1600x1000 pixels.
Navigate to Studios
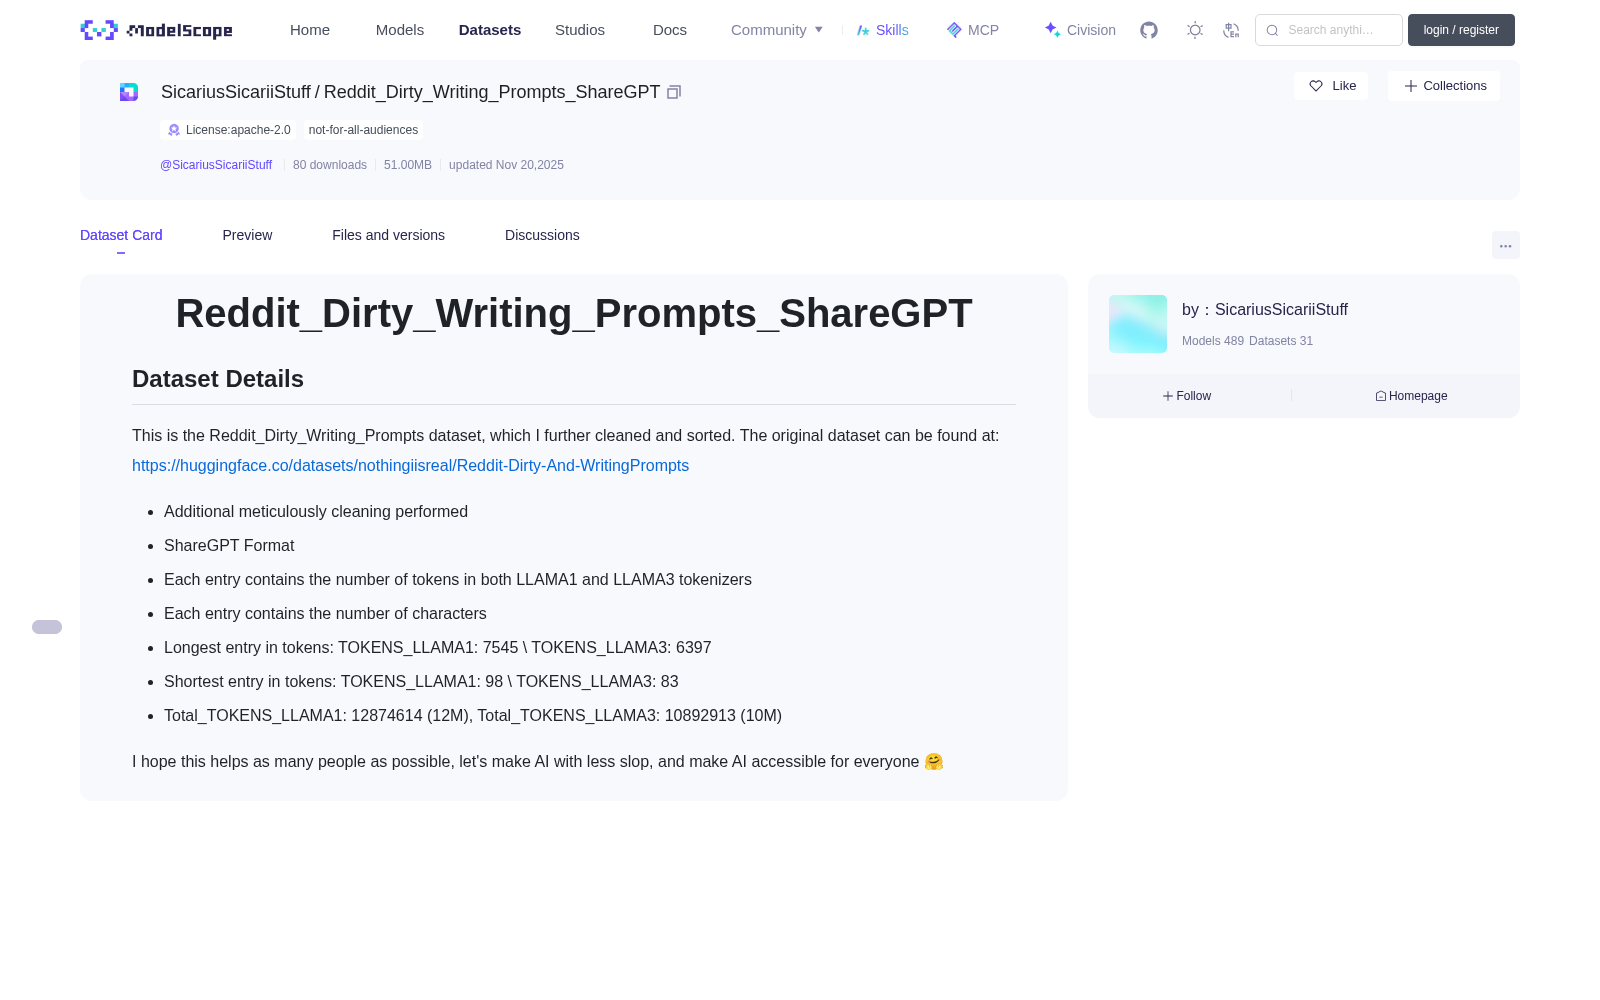(x=580, y=30)
